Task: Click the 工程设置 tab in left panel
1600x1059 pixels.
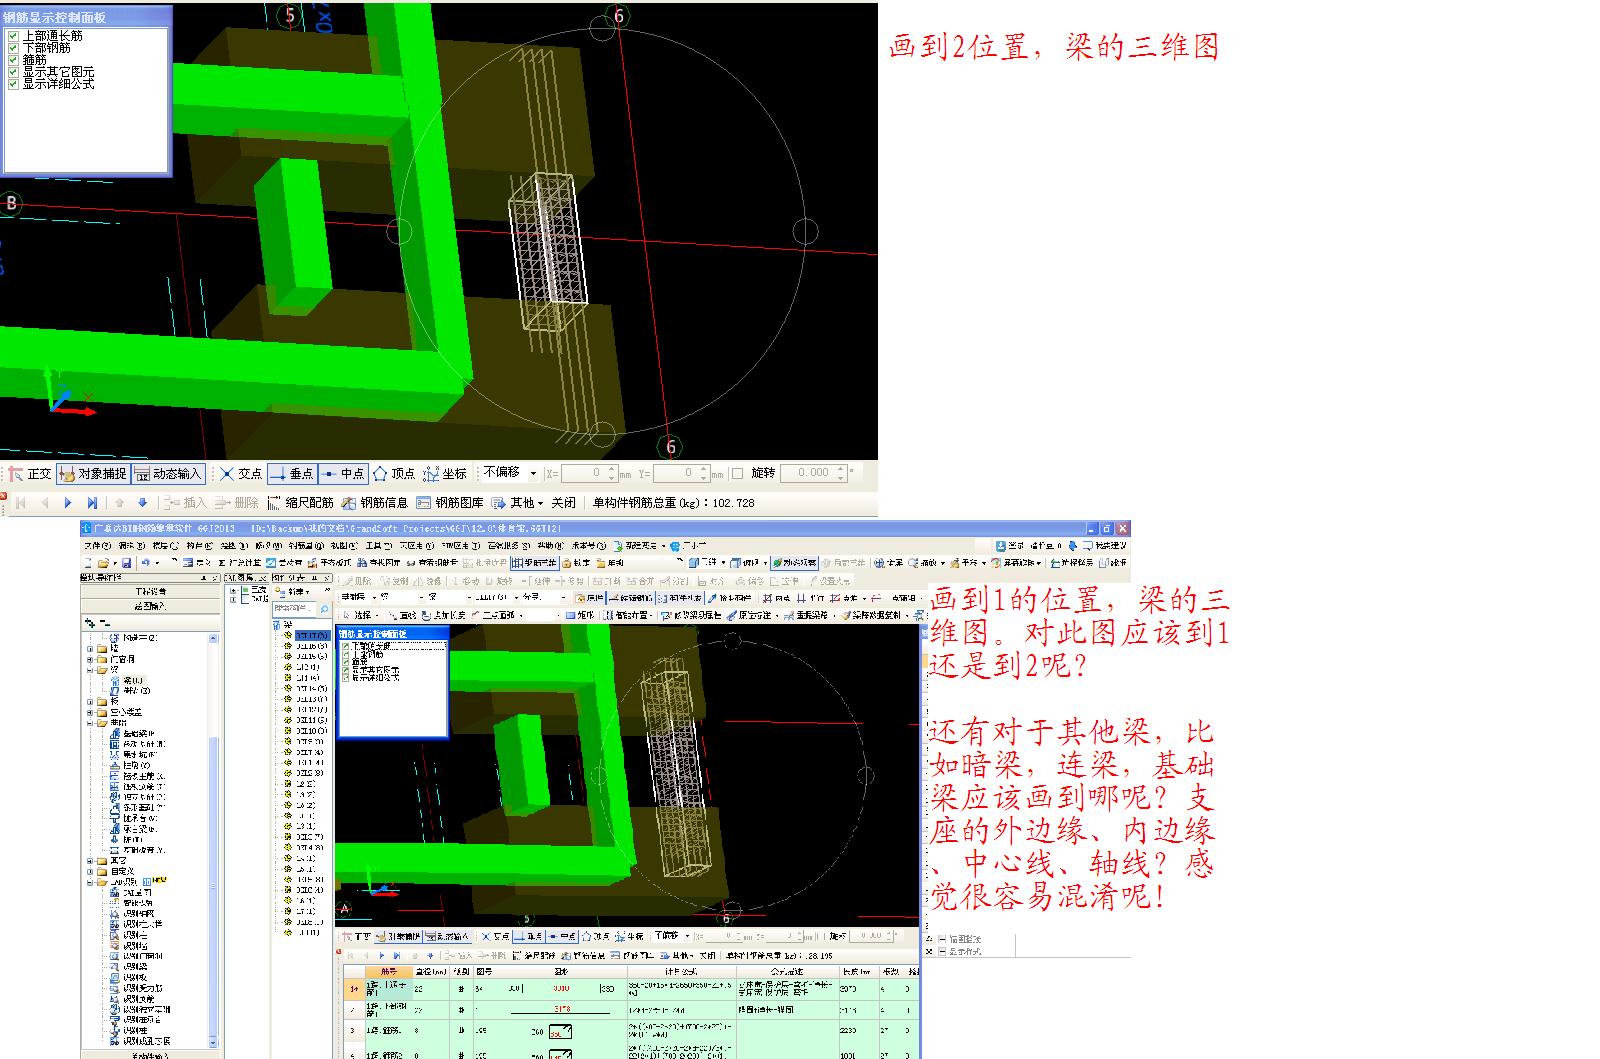Action: pyautogui.click(x=151, y=592)
